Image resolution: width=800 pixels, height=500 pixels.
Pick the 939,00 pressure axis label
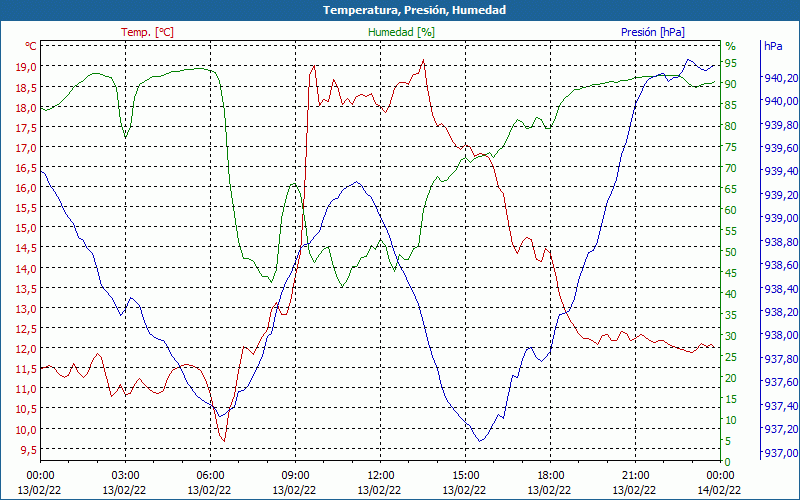(x=781, y=218)
